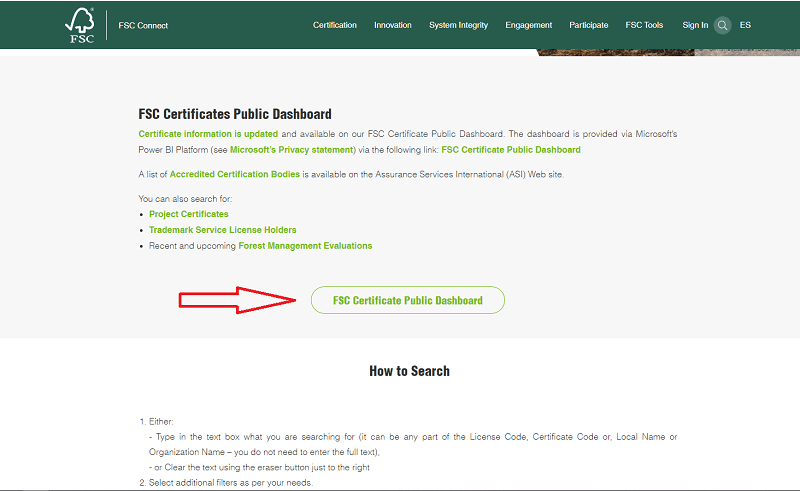Click the FSC Certificate Public Dashboard button
Screen dimensions: 800x491
click(x=407, y=300)
